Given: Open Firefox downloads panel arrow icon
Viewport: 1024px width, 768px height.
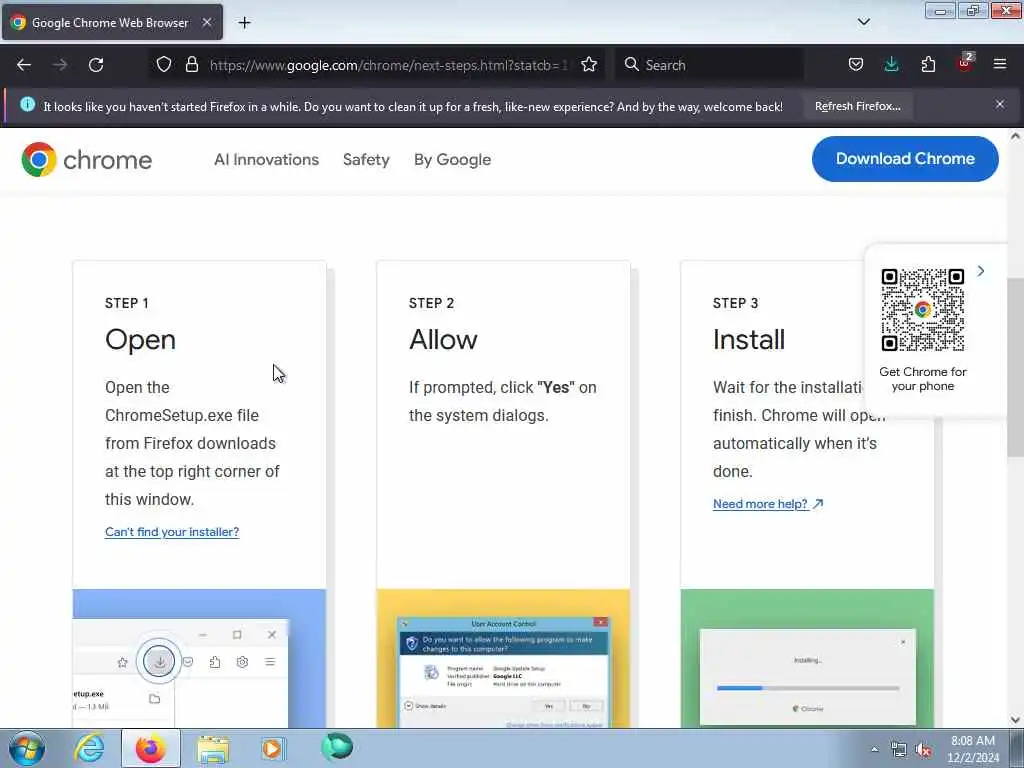Looking at the screenshot, I should click(x=891, y=65).
